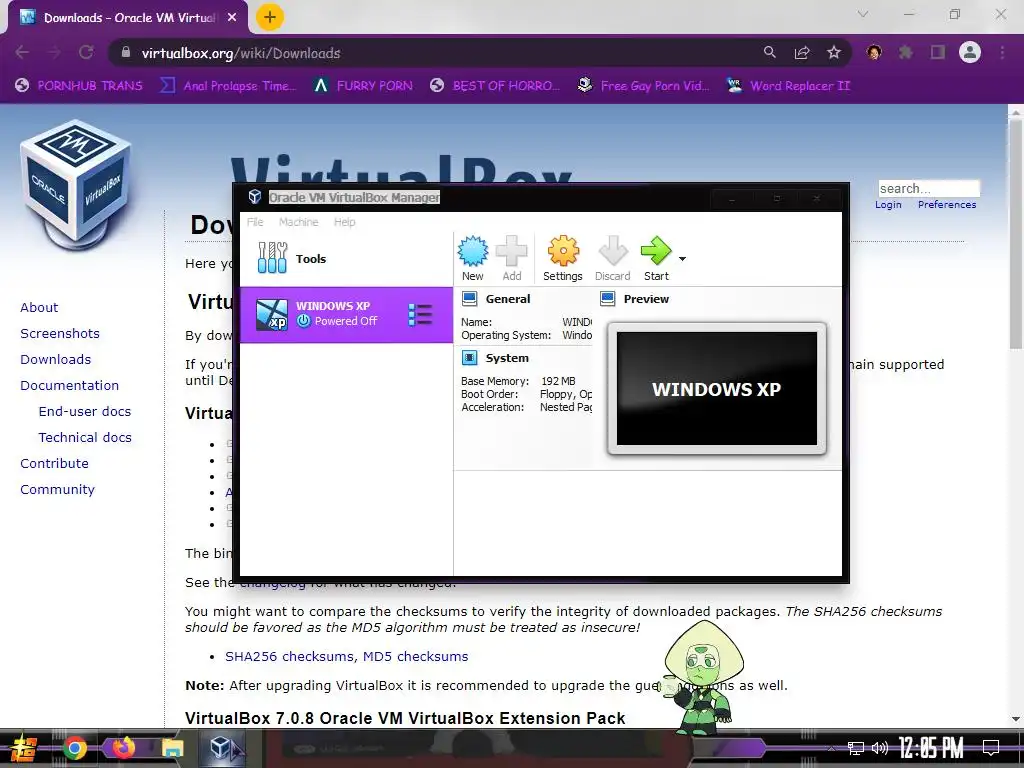Screen dimensions: 1024x768
Task: Open a new browser tab with plus button
Action: [x=270, y=17]
